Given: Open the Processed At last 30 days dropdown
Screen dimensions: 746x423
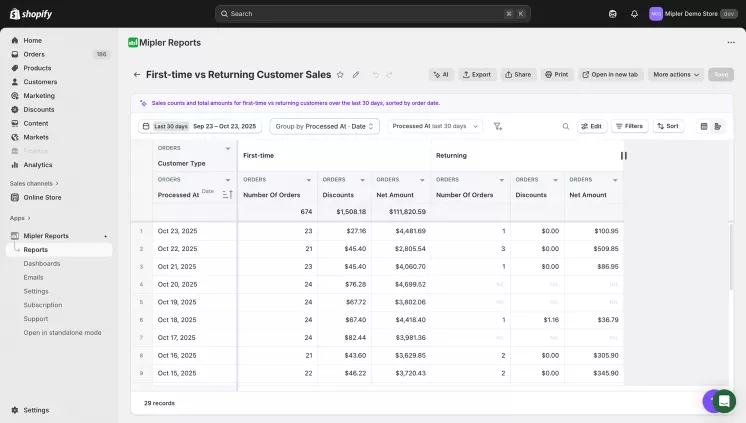Looking at the screenshot, I should 435,127.
